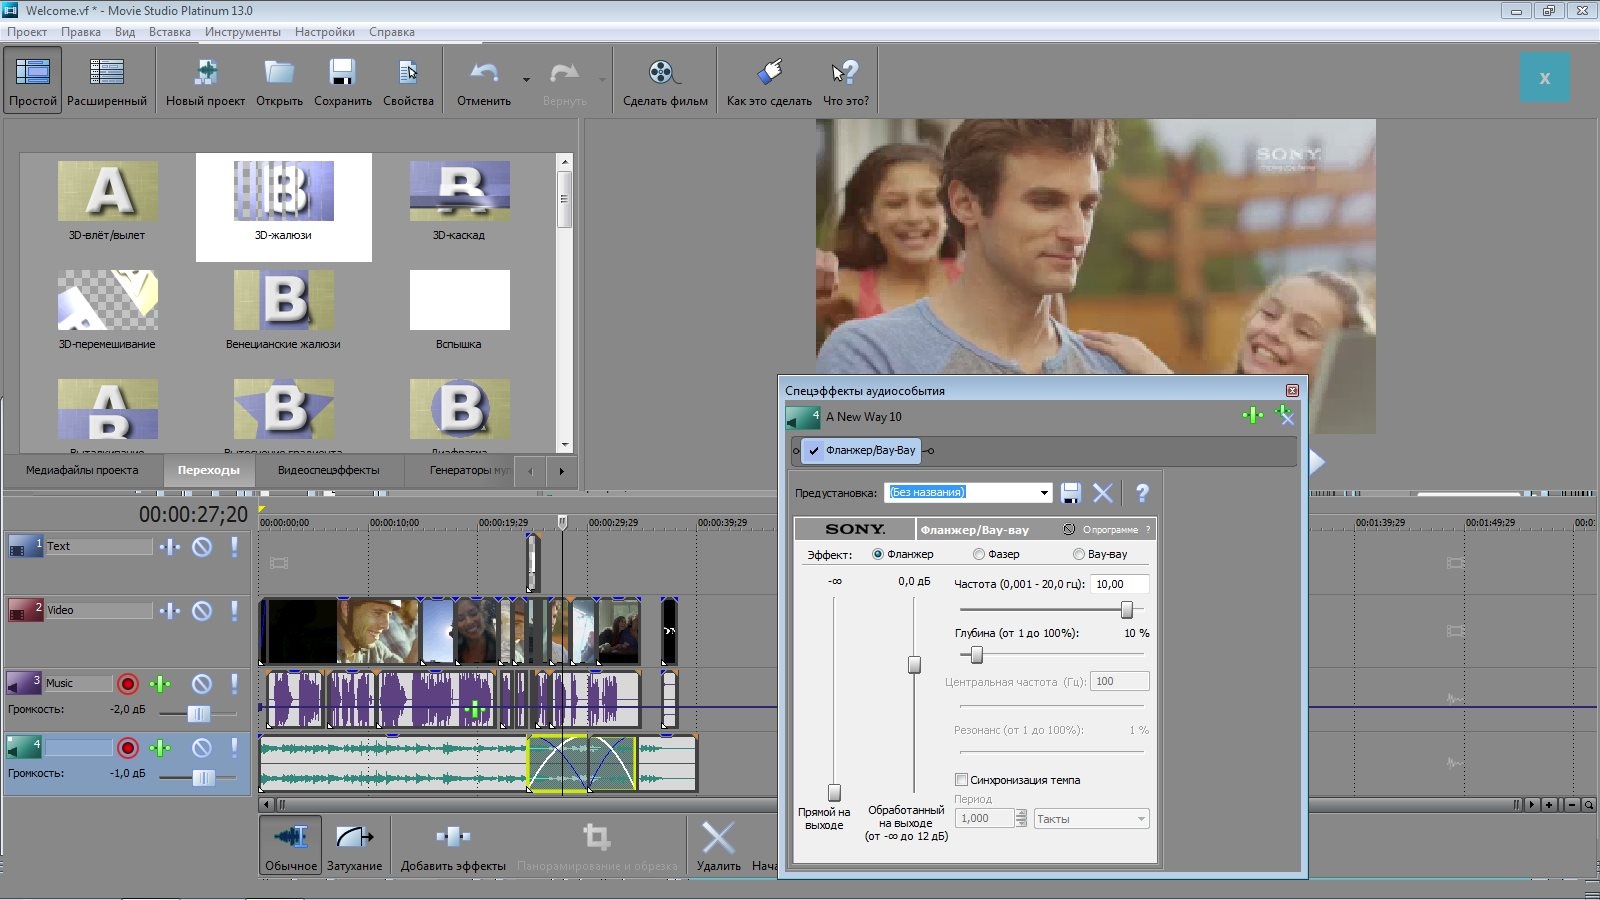Select the Венецианские жалюзи transition thumbnail
1600x900 pixels.
pyautogui.click(x=284, y=300)
